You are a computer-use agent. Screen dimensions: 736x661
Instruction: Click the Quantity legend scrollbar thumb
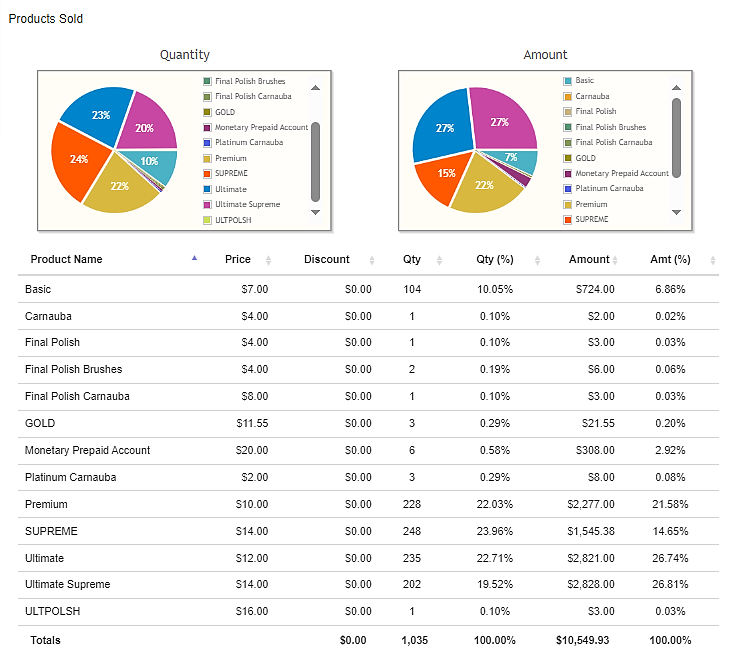pos(315,162)
